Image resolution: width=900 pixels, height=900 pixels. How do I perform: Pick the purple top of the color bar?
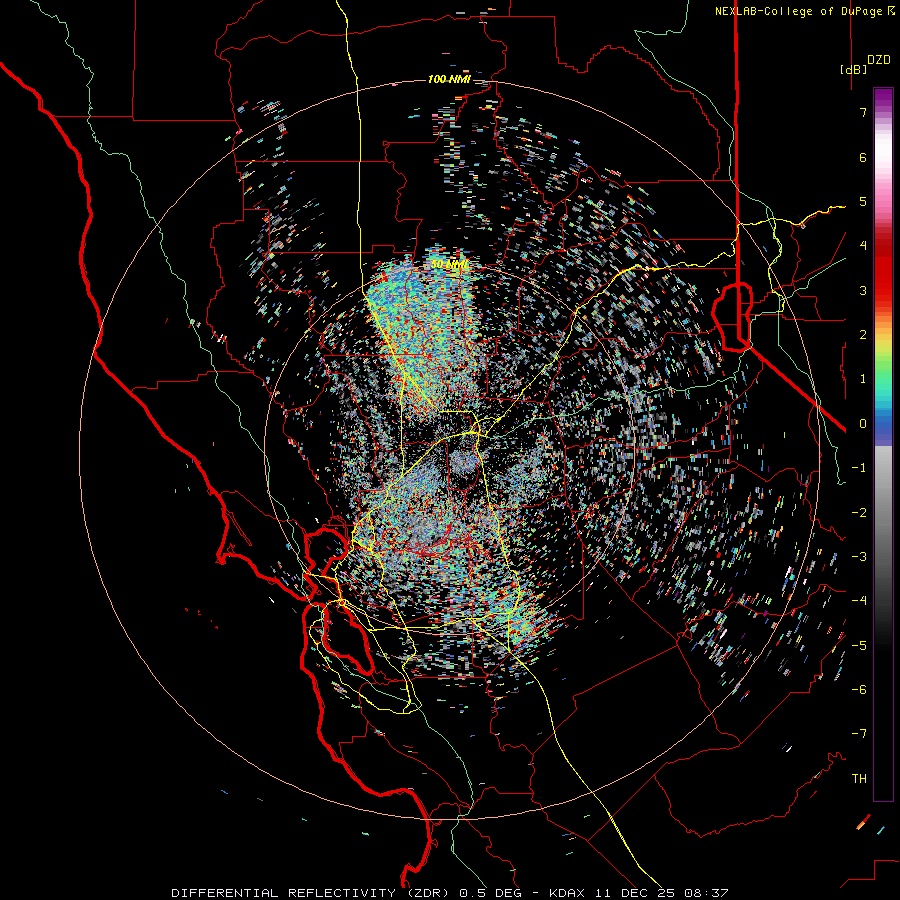tap(883, 96)
